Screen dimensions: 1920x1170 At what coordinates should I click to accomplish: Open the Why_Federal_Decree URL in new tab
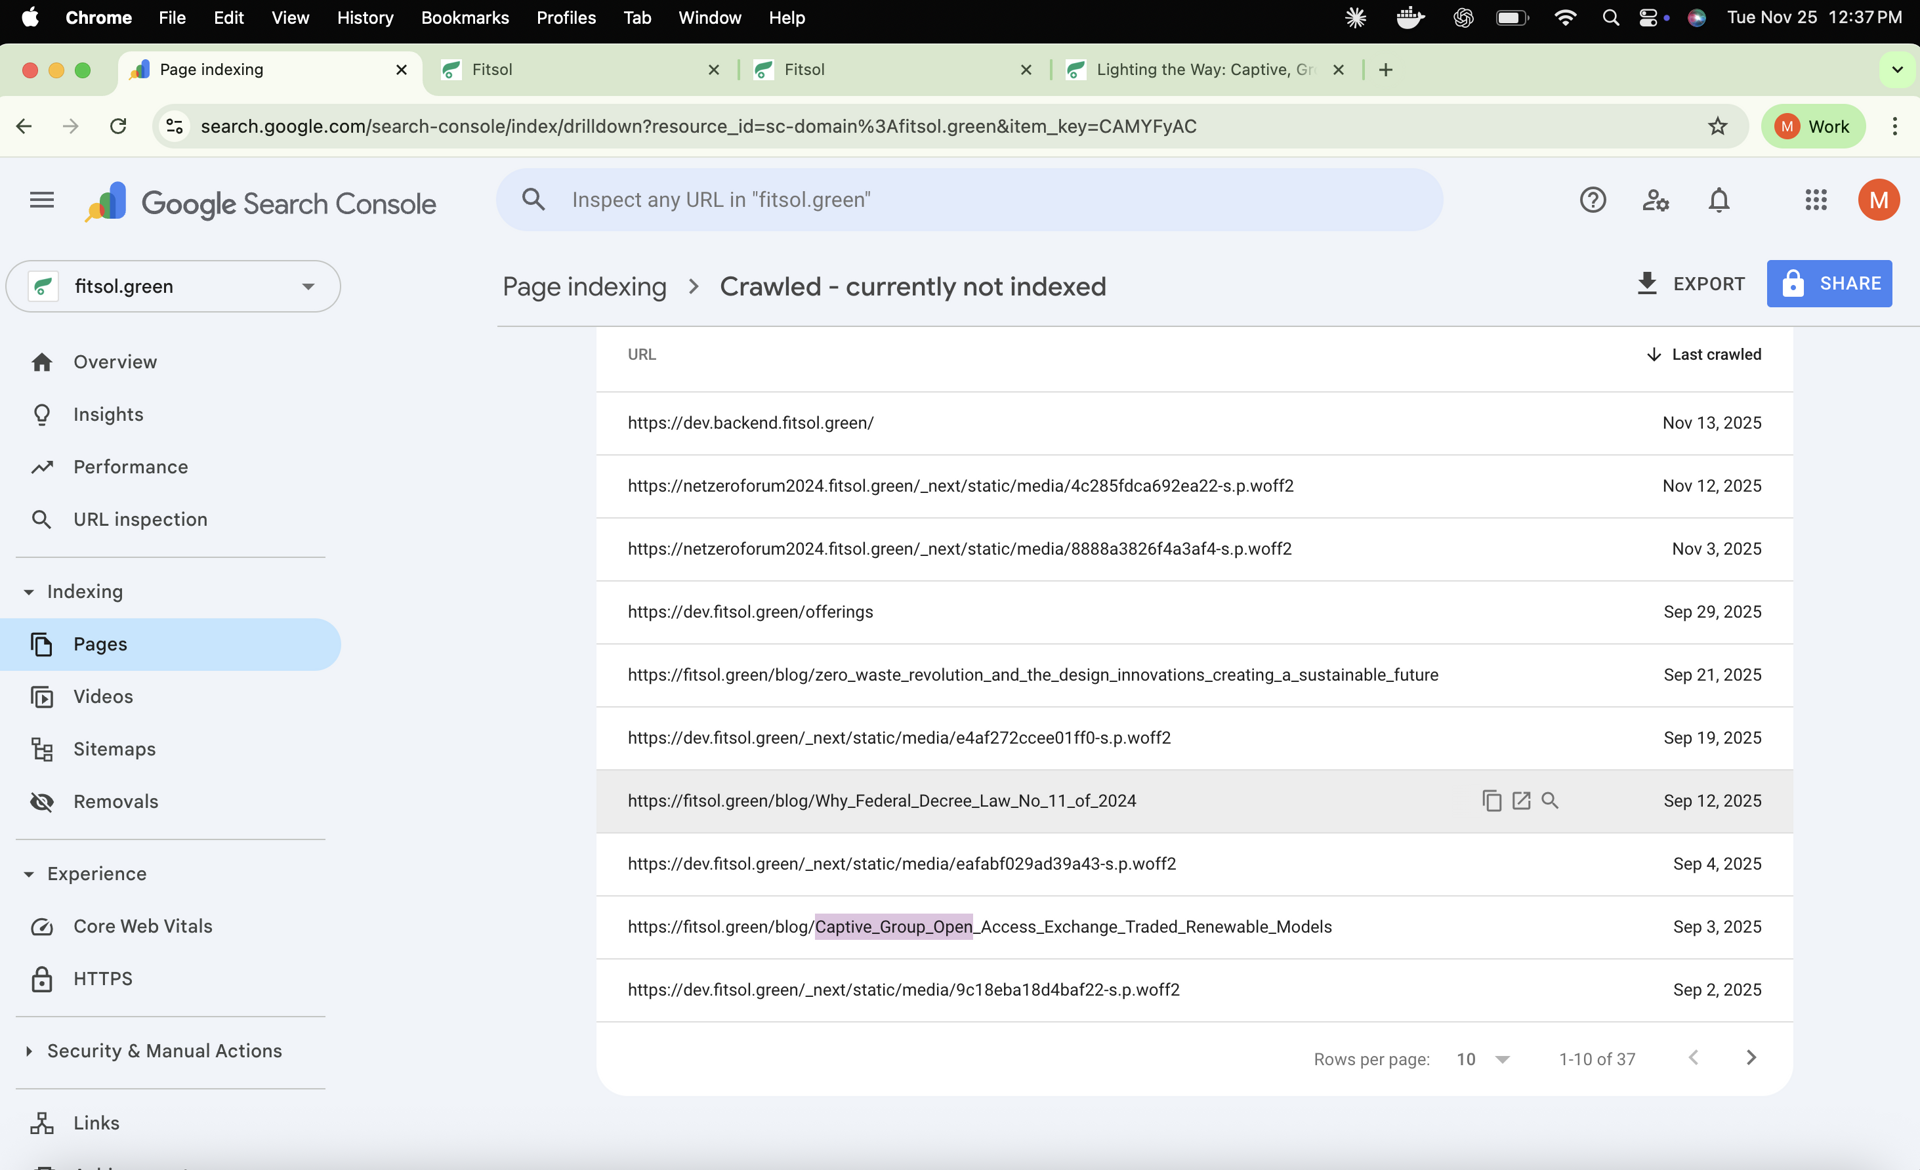1521,800
